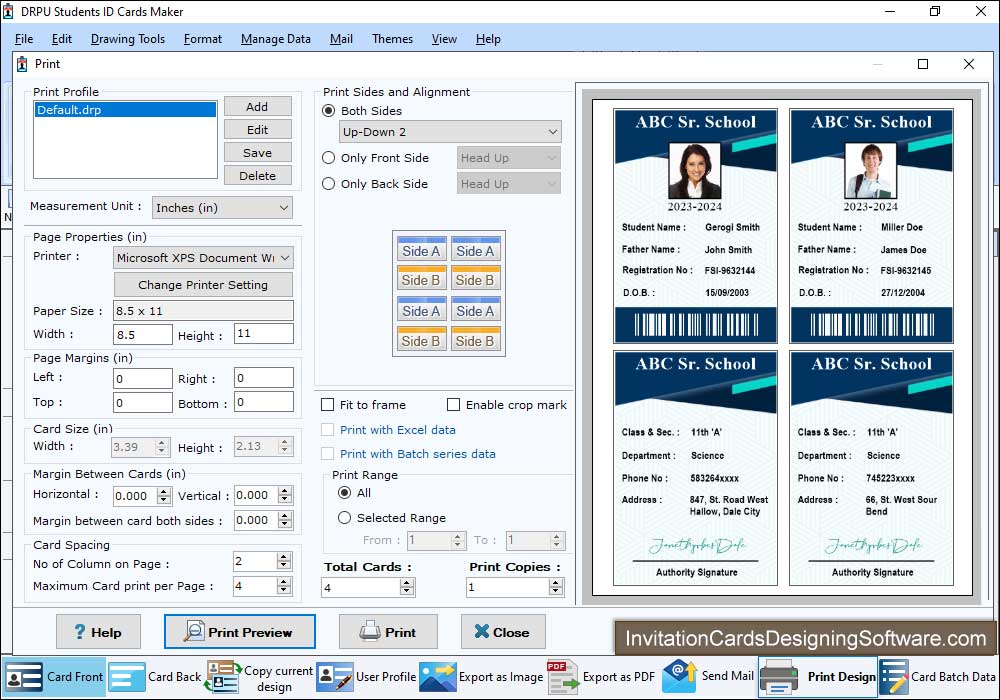
Task: Open the Themes menu
Action: pyautogui.click(x=392, y=39)
